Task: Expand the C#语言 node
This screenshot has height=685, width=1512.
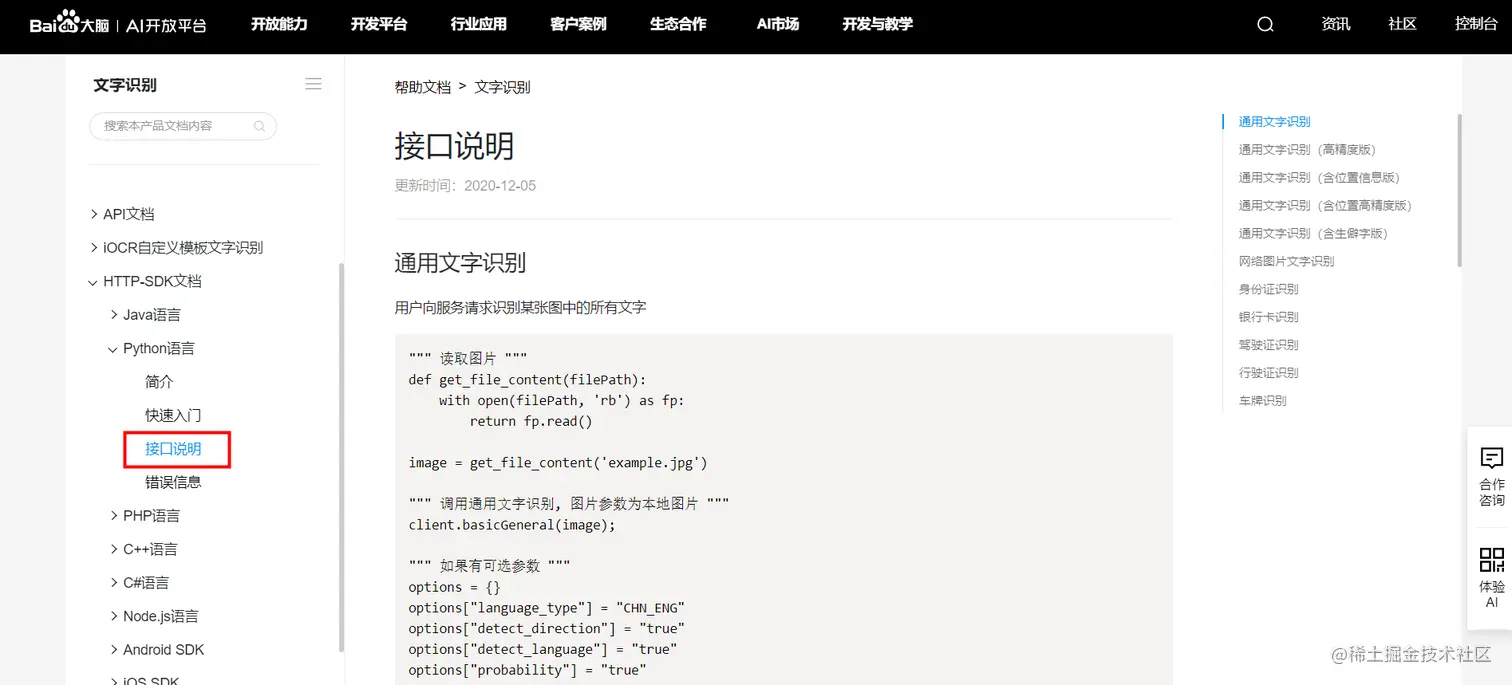Action: (x=114, y=583)
